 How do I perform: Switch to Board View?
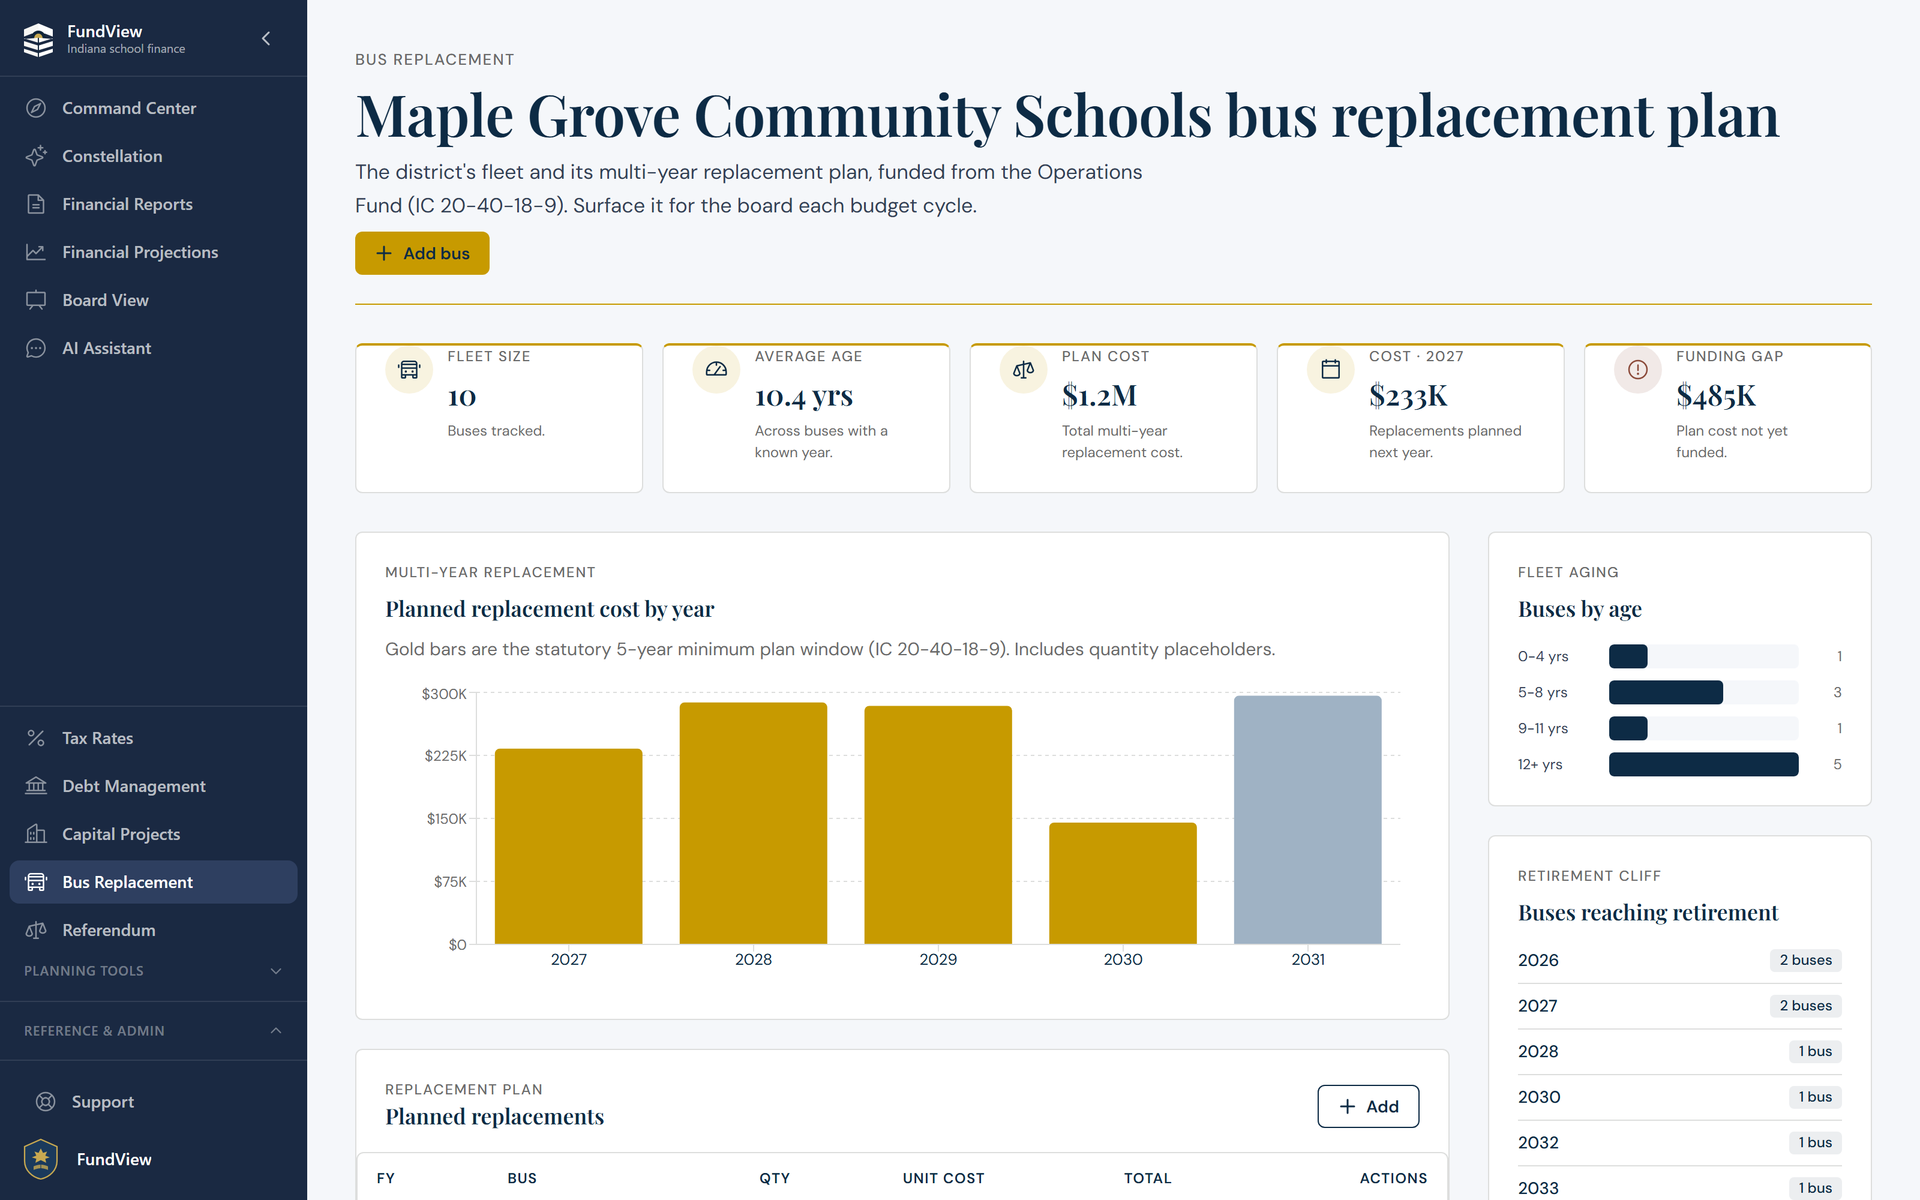point(153,300)
